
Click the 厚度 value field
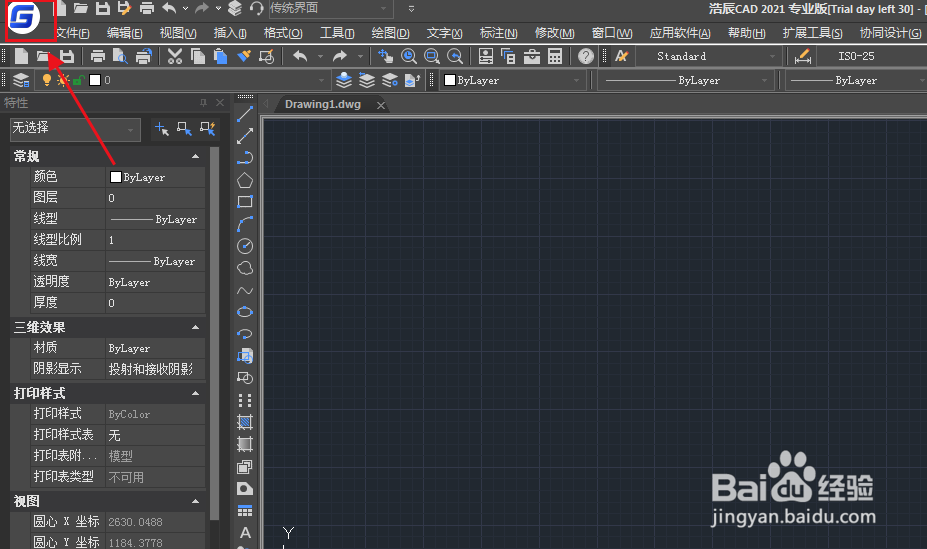point(155,303)
